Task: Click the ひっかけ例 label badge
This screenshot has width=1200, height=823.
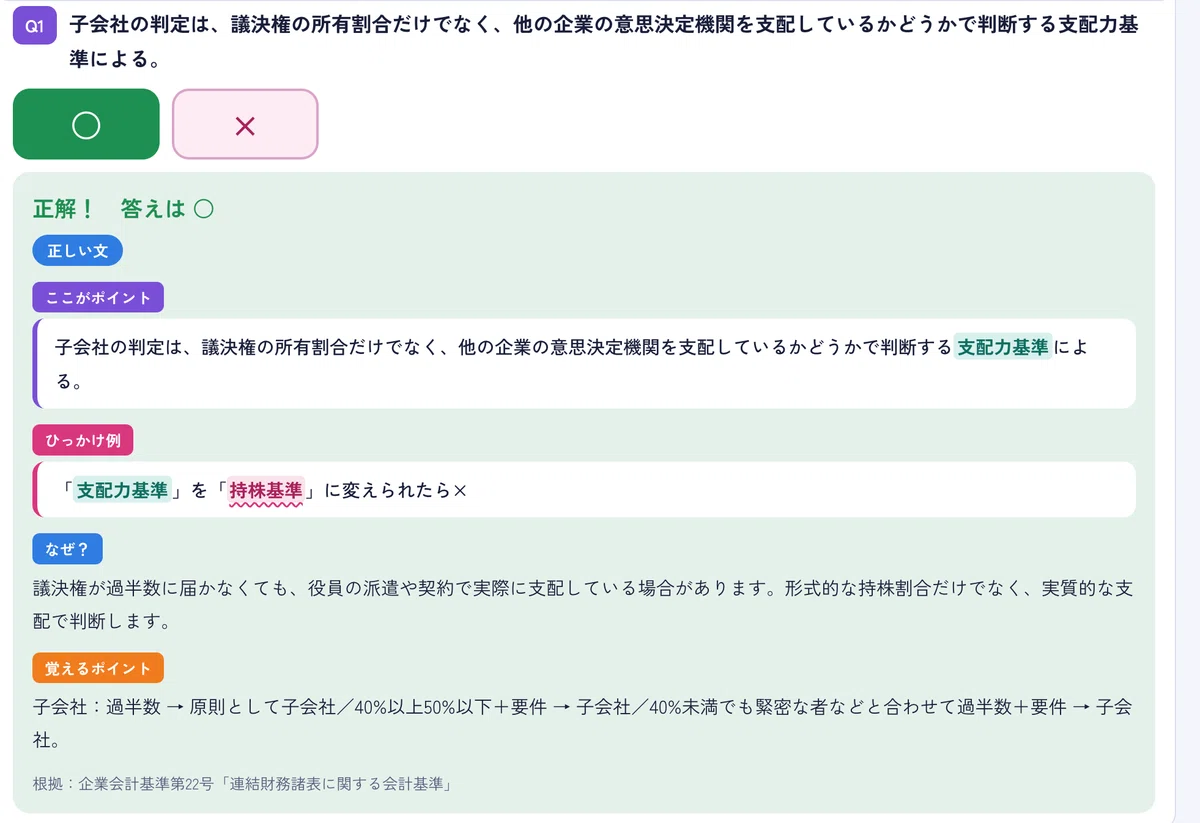Action: (83, 440)
